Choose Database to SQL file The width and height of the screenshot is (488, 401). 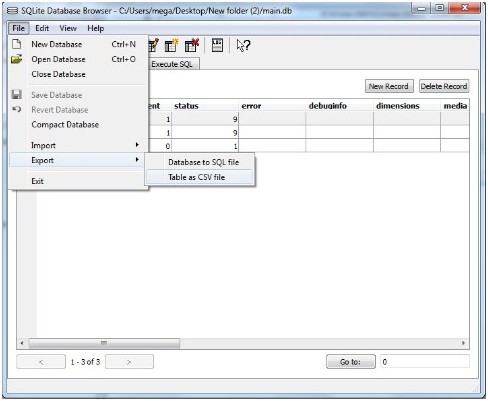click(x=200, y=162)
